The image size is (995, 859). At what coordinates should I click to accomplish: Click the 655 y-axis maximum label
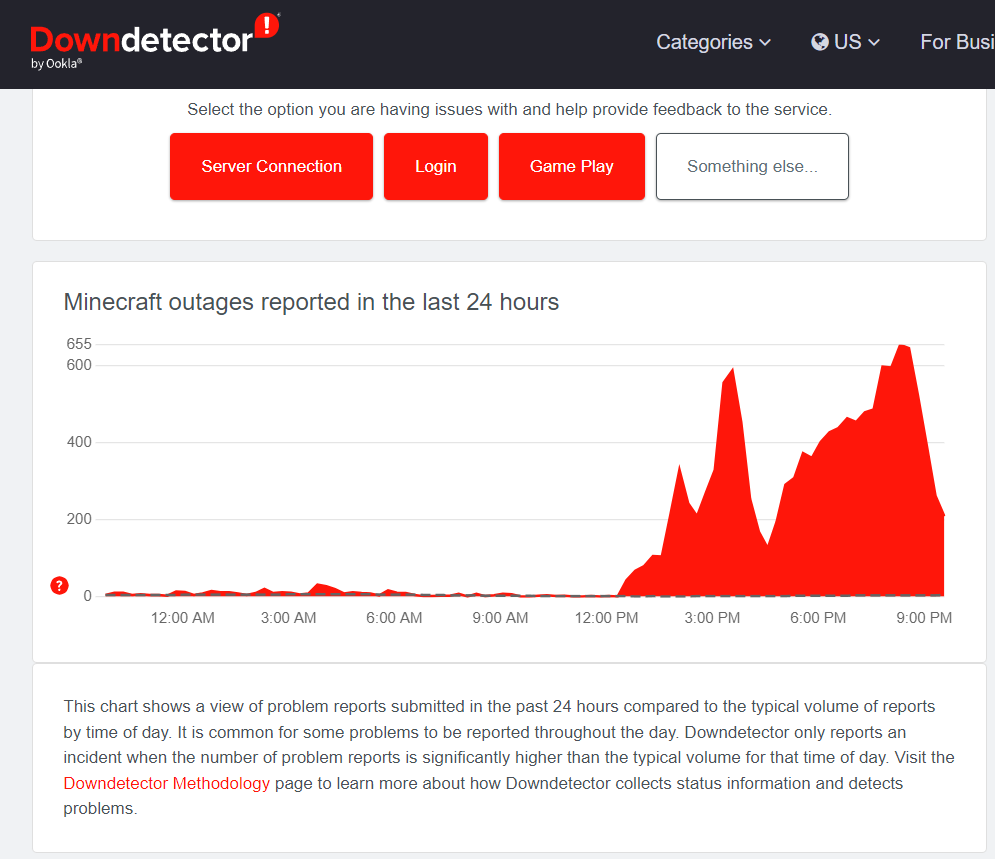[x=79, y=344]
